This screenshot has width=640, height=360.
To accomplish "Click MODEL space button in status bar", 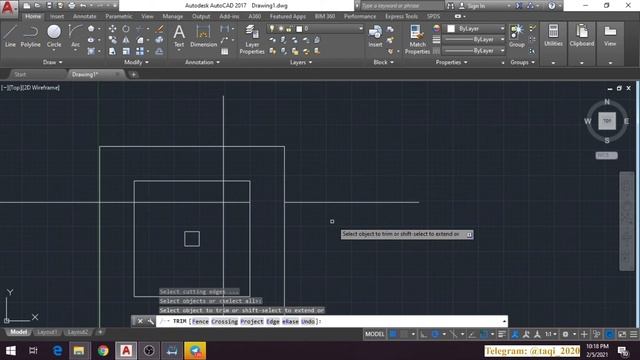I will click(374, 334).
